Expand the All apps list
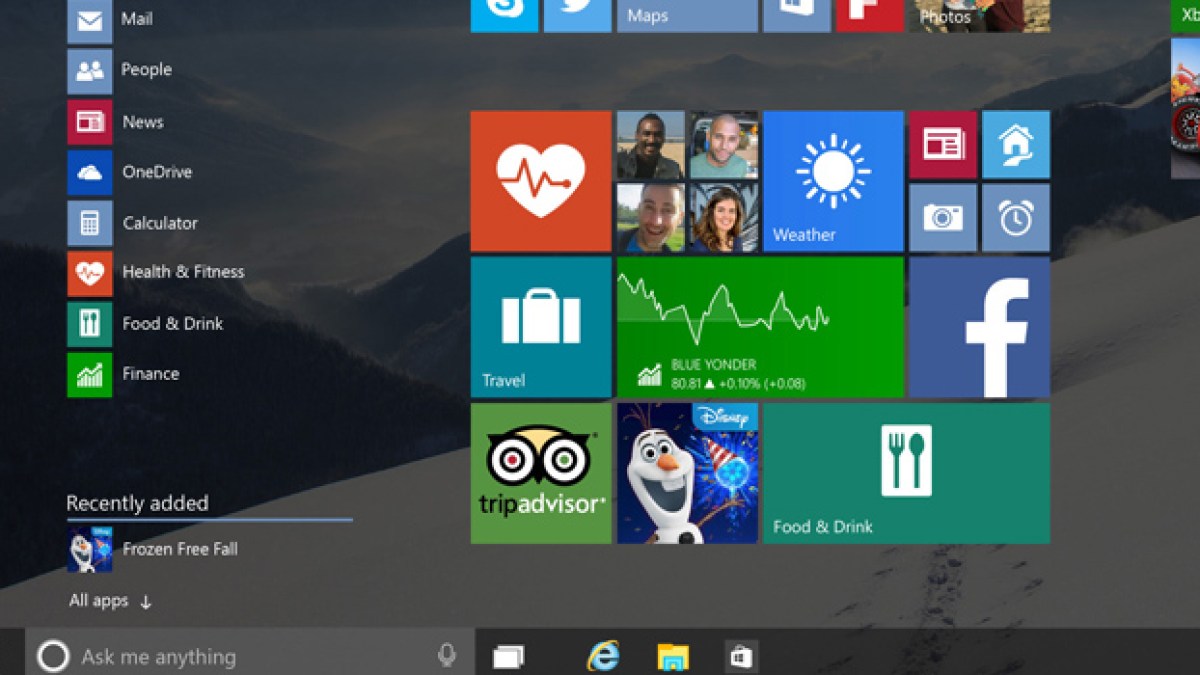 pos(110,601)
